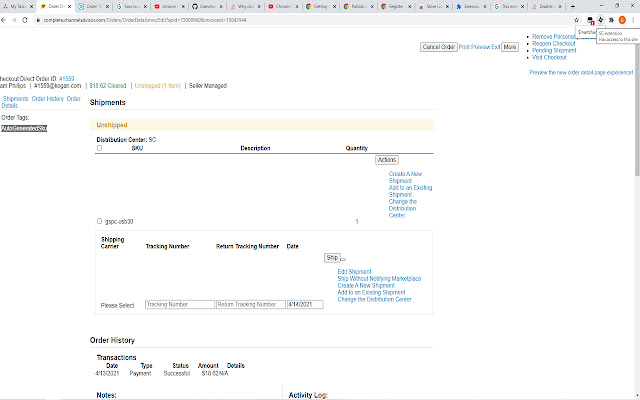Click into the Tracking Number field
640x400 pixels.
[x=179, y=304]
